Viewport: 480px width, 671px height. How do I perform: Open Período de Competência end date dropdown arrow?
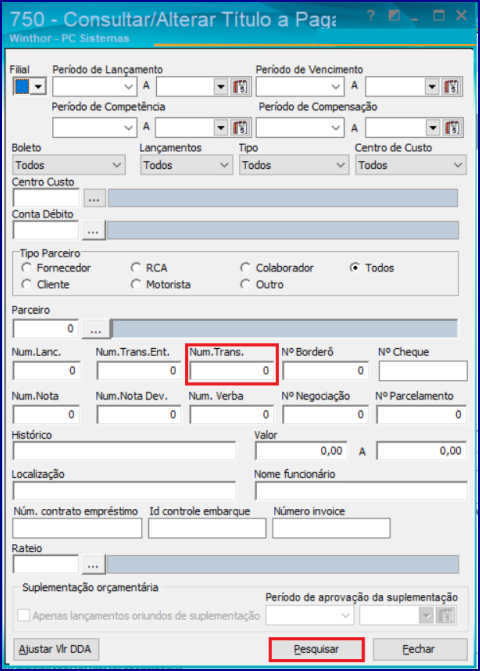(x=221, y=128)
